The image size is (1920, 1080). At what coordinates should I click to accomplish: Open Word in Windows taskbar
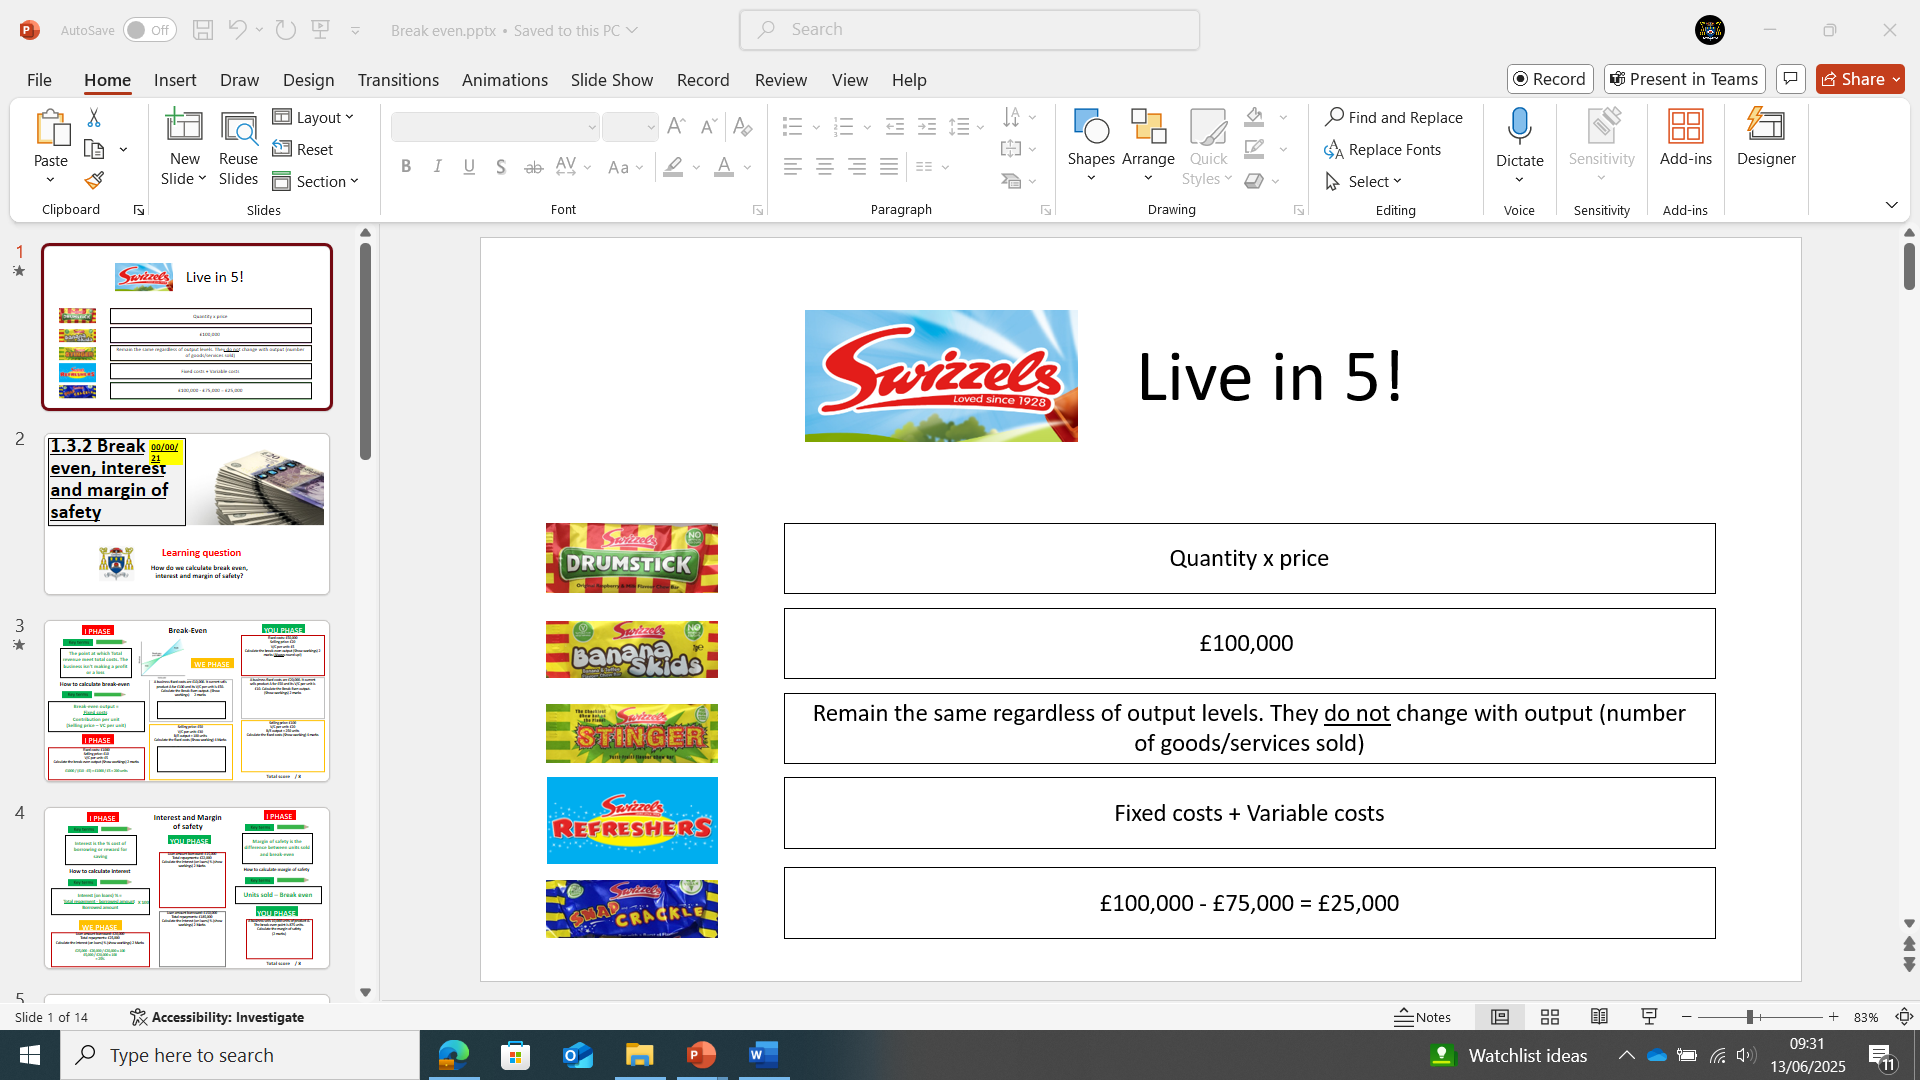[x=764, y=1055]
